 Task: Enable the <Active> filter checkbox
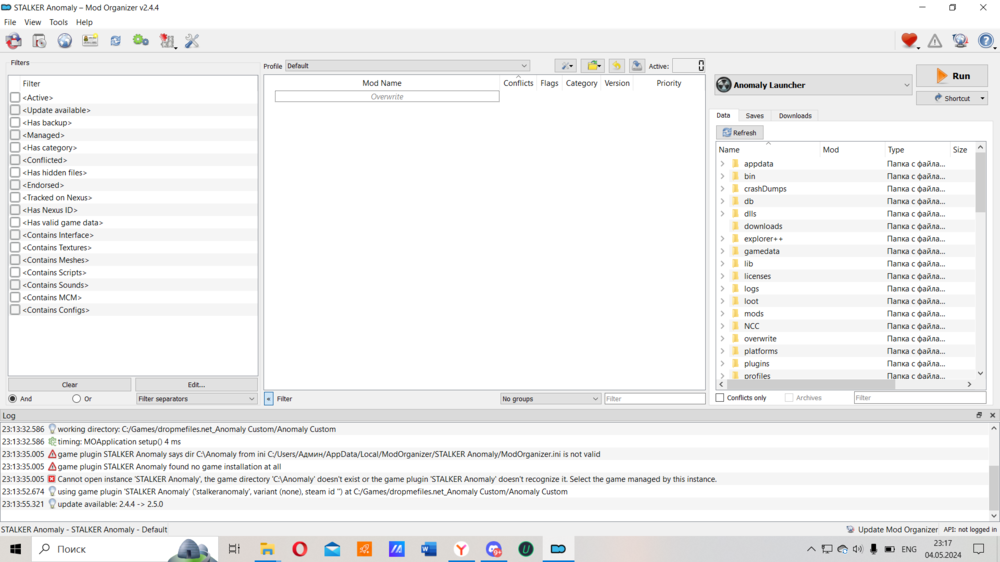click(15, 98)
